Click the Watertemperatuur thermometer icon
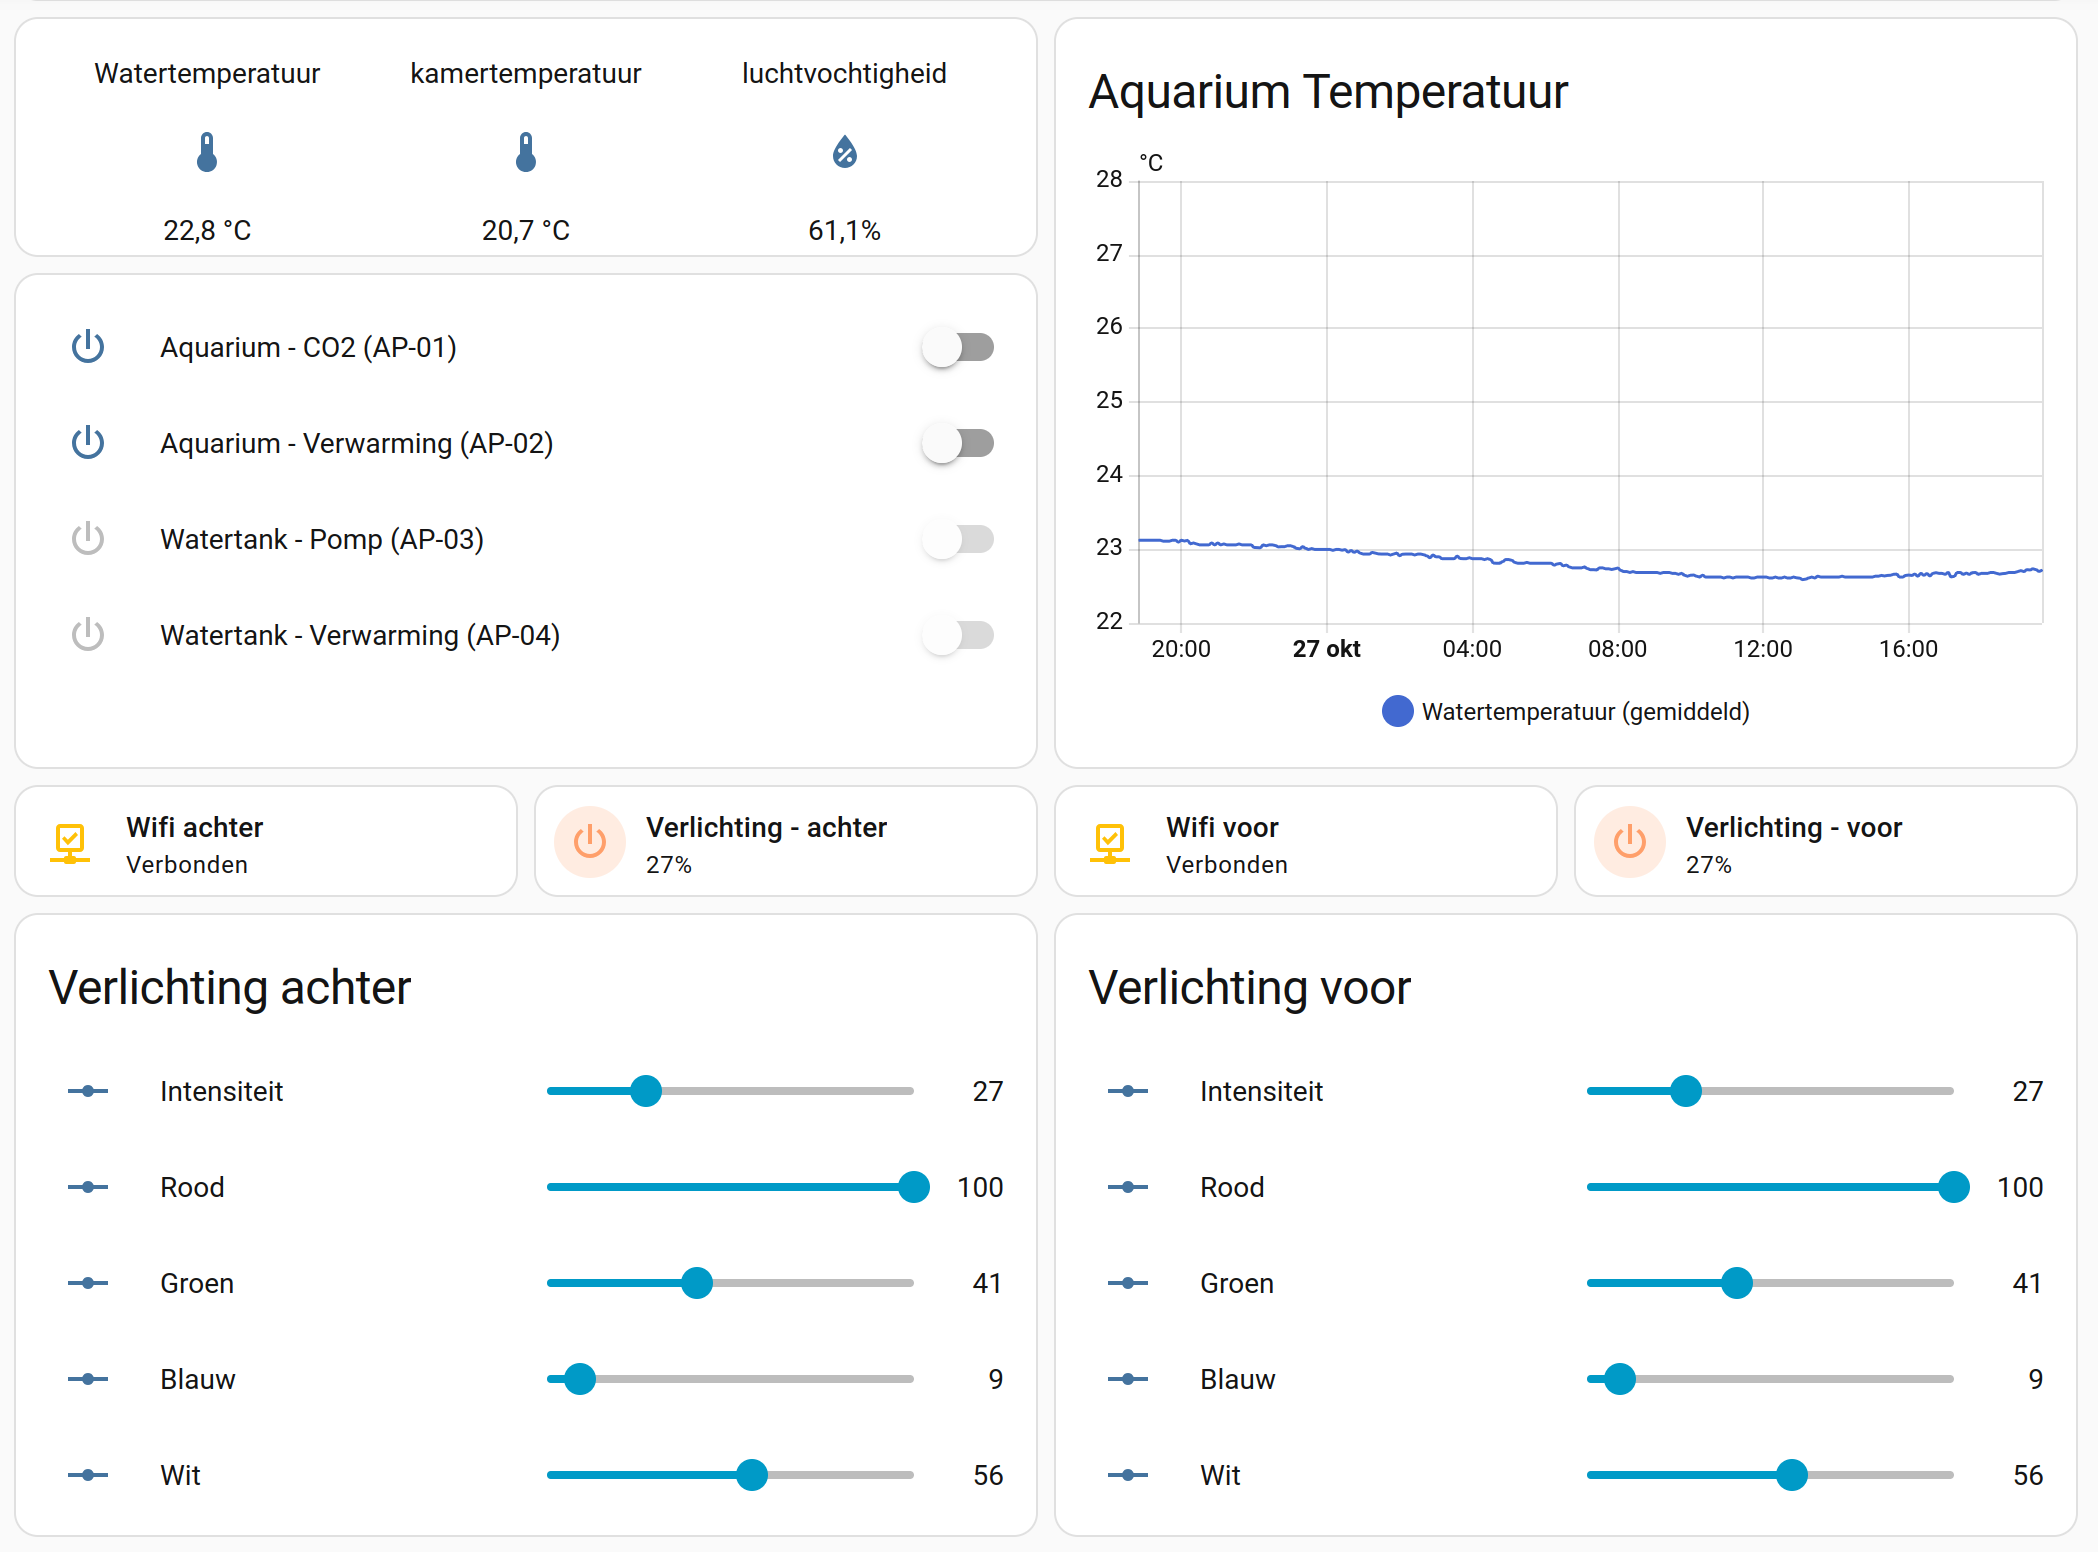Screen dimensions: 2098x1552 point(207,152)
